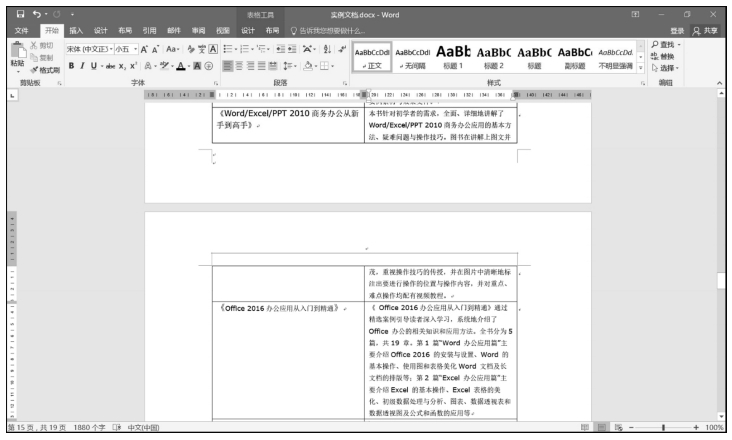The width and height of the screenshot is (732, 440).
Task: Click the Shrink Font icon
Action: point(155,49)
